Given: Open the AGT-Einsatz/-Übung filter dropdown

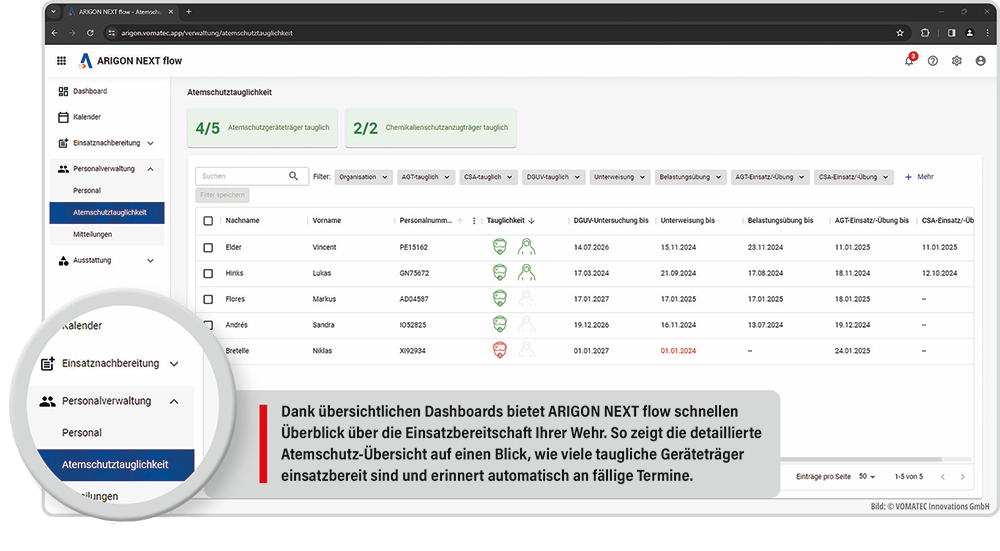Looking at the screenshot, I should 770,177.
